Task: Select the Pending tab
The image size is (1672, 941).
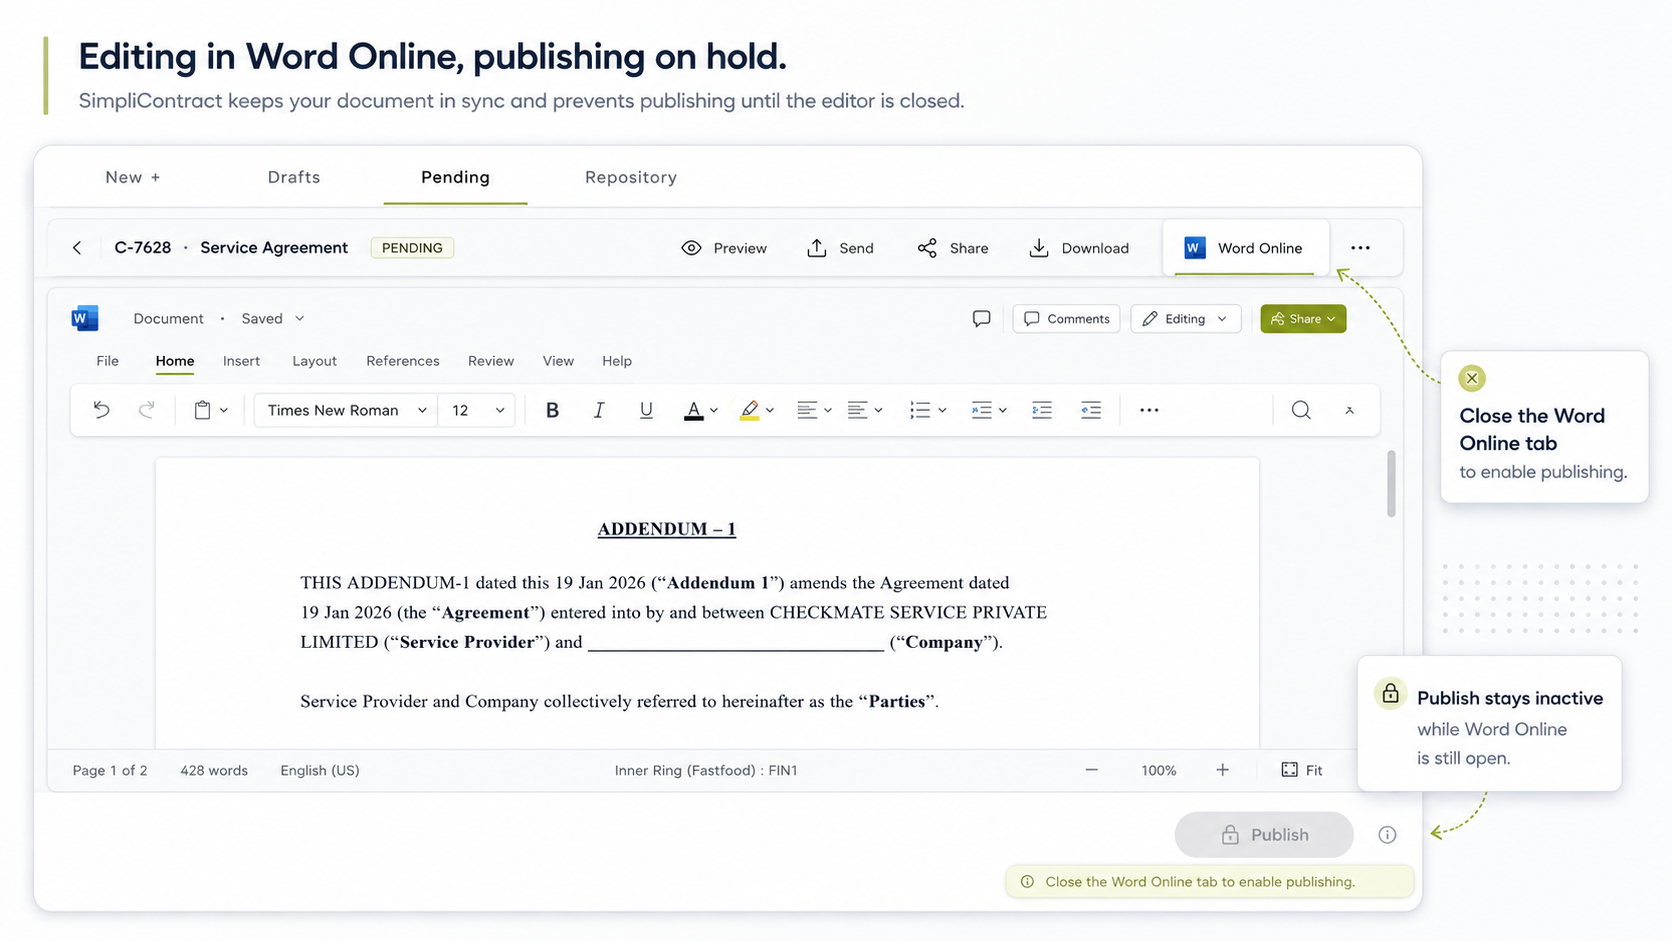Action: 455,177
